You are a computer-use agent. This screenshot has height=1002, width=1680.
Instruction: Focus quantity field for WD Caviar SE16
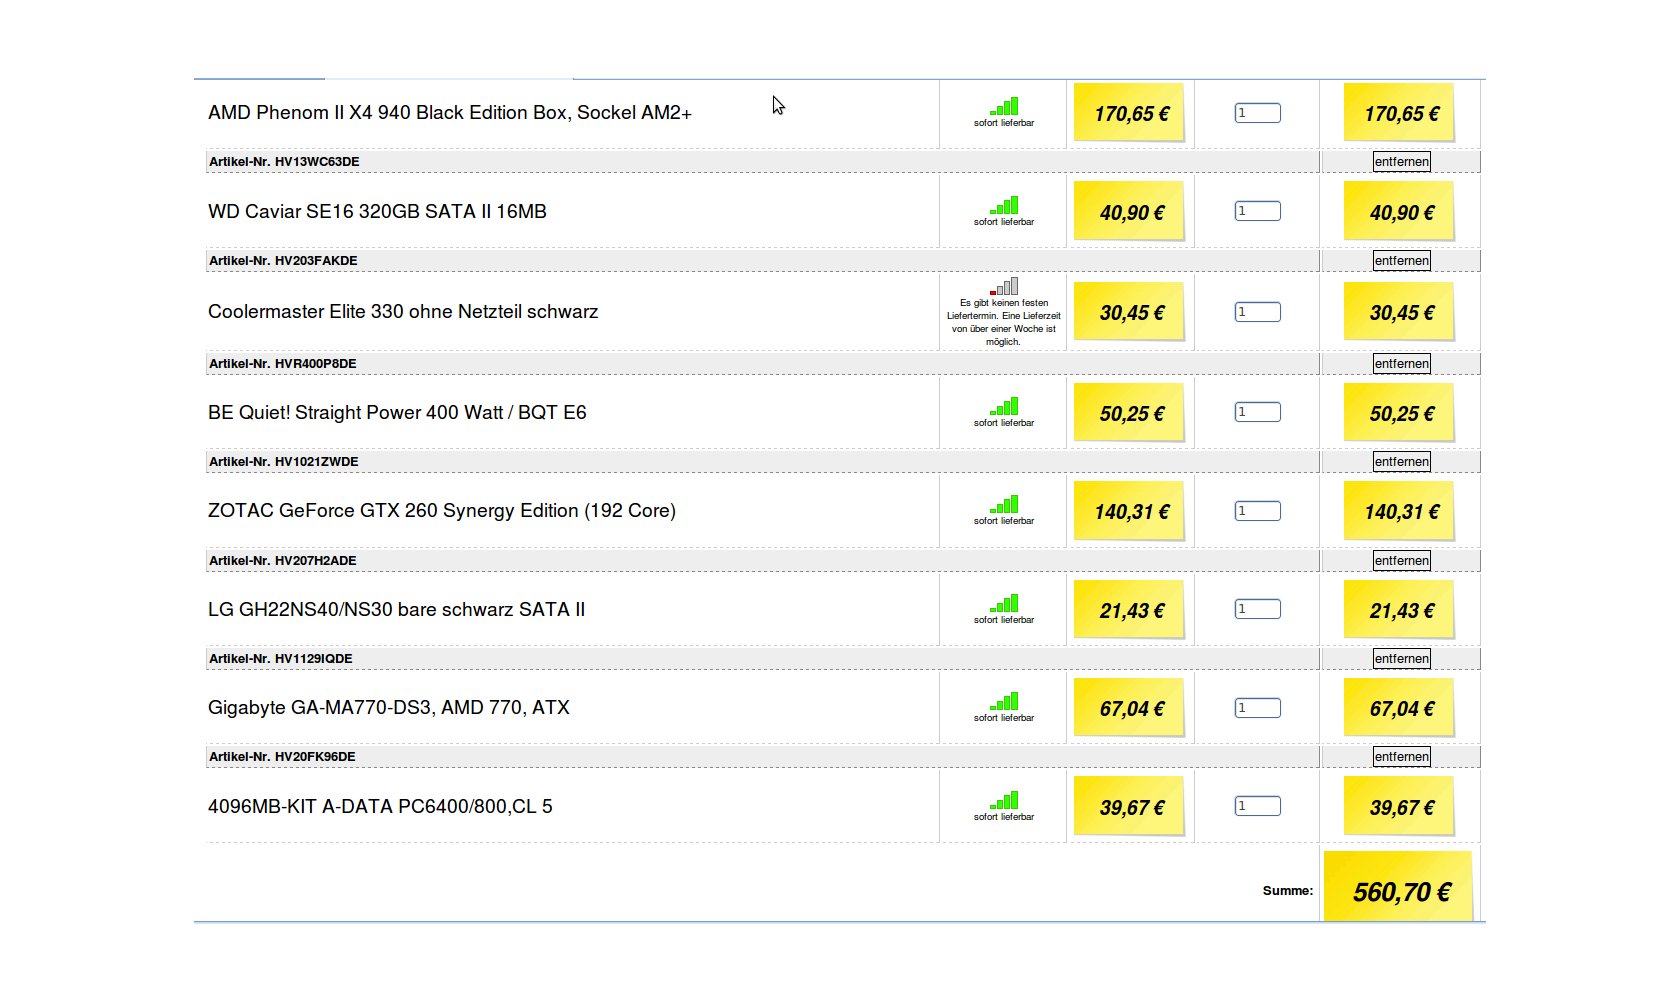coord(1257,211)
